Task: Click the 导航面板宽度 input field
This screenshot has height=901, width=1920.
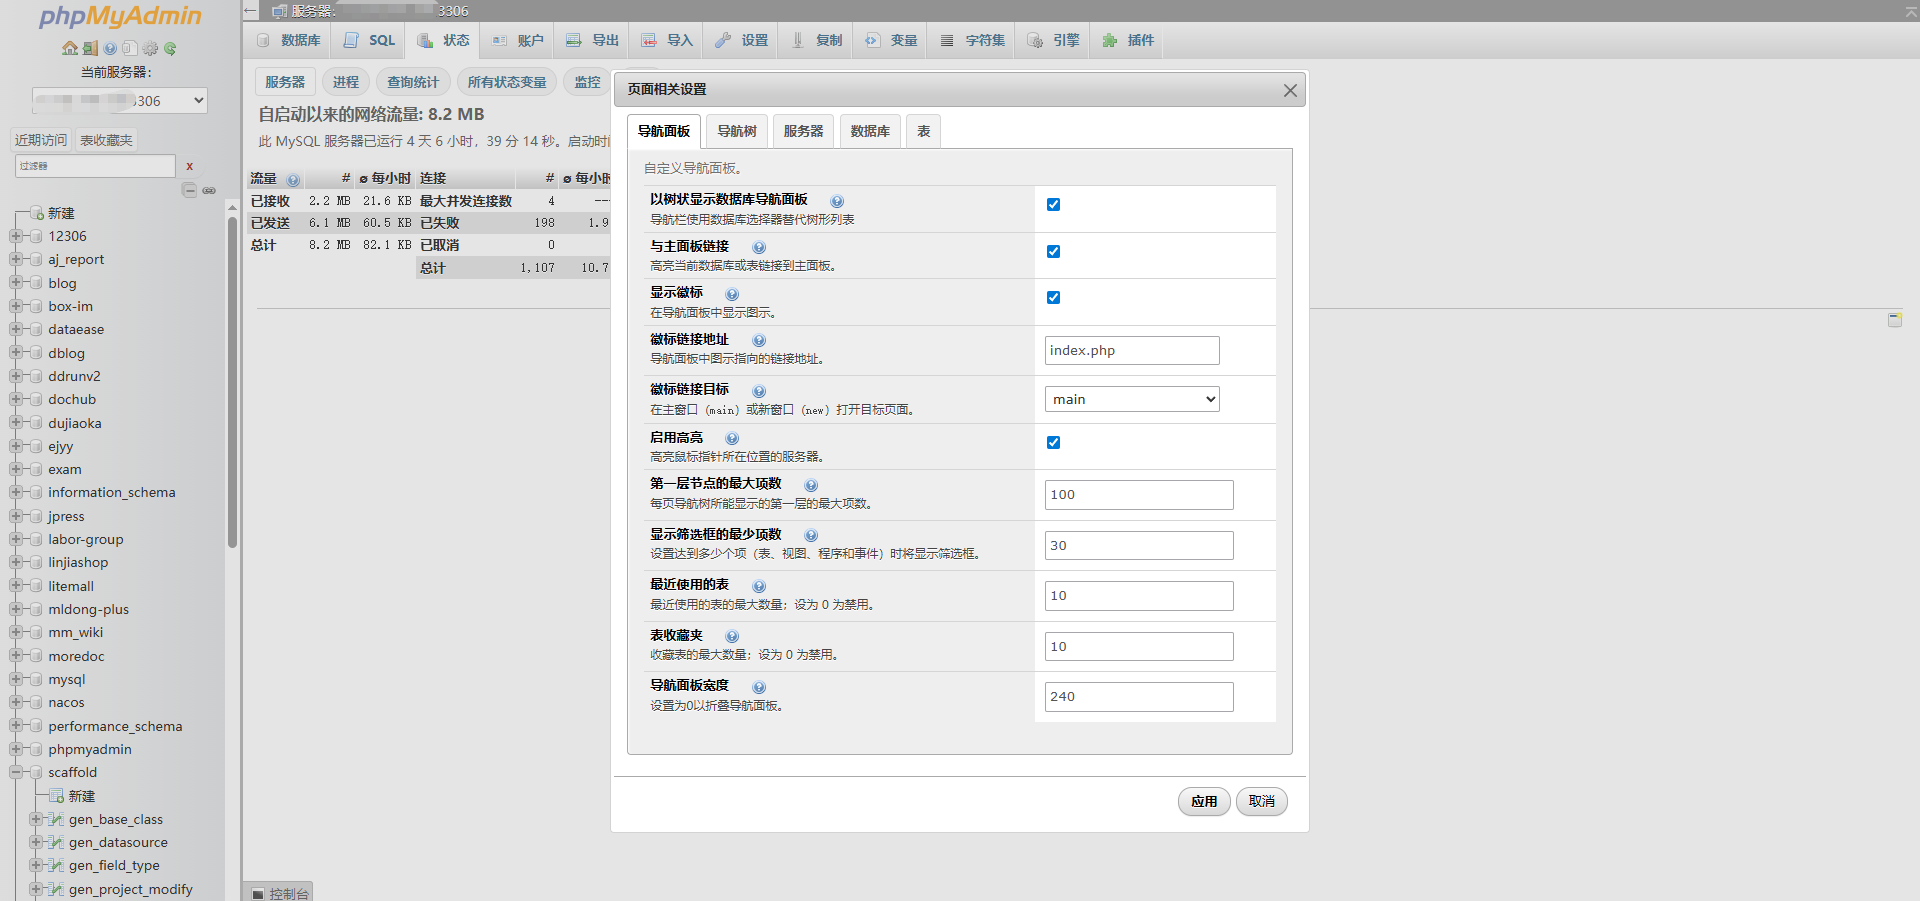Action: coord(1139,696)
